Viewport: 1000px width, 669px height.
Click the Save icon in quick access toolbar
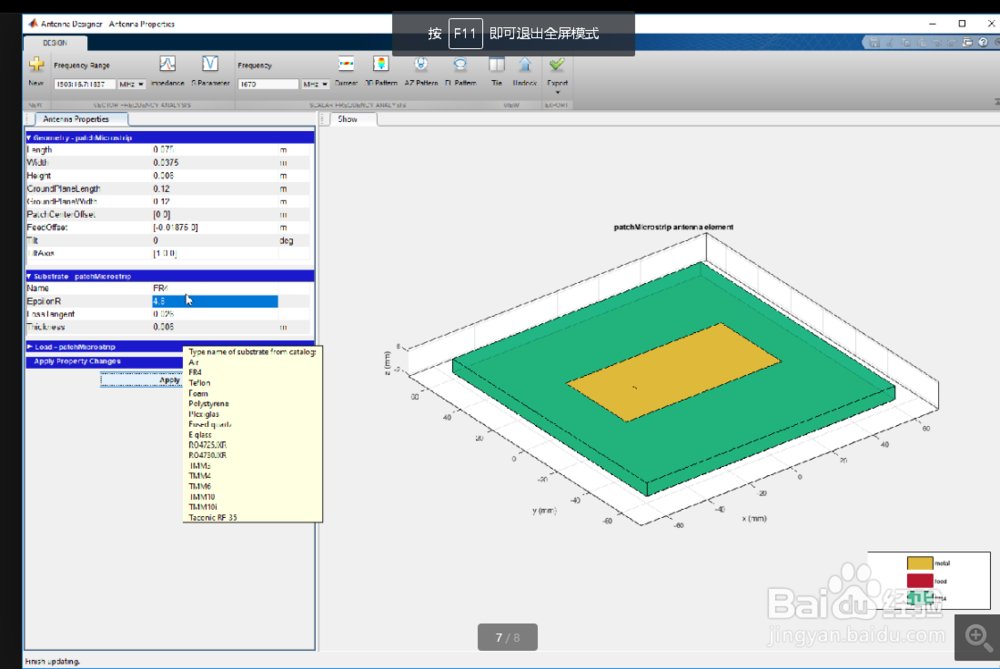[874, 43]
